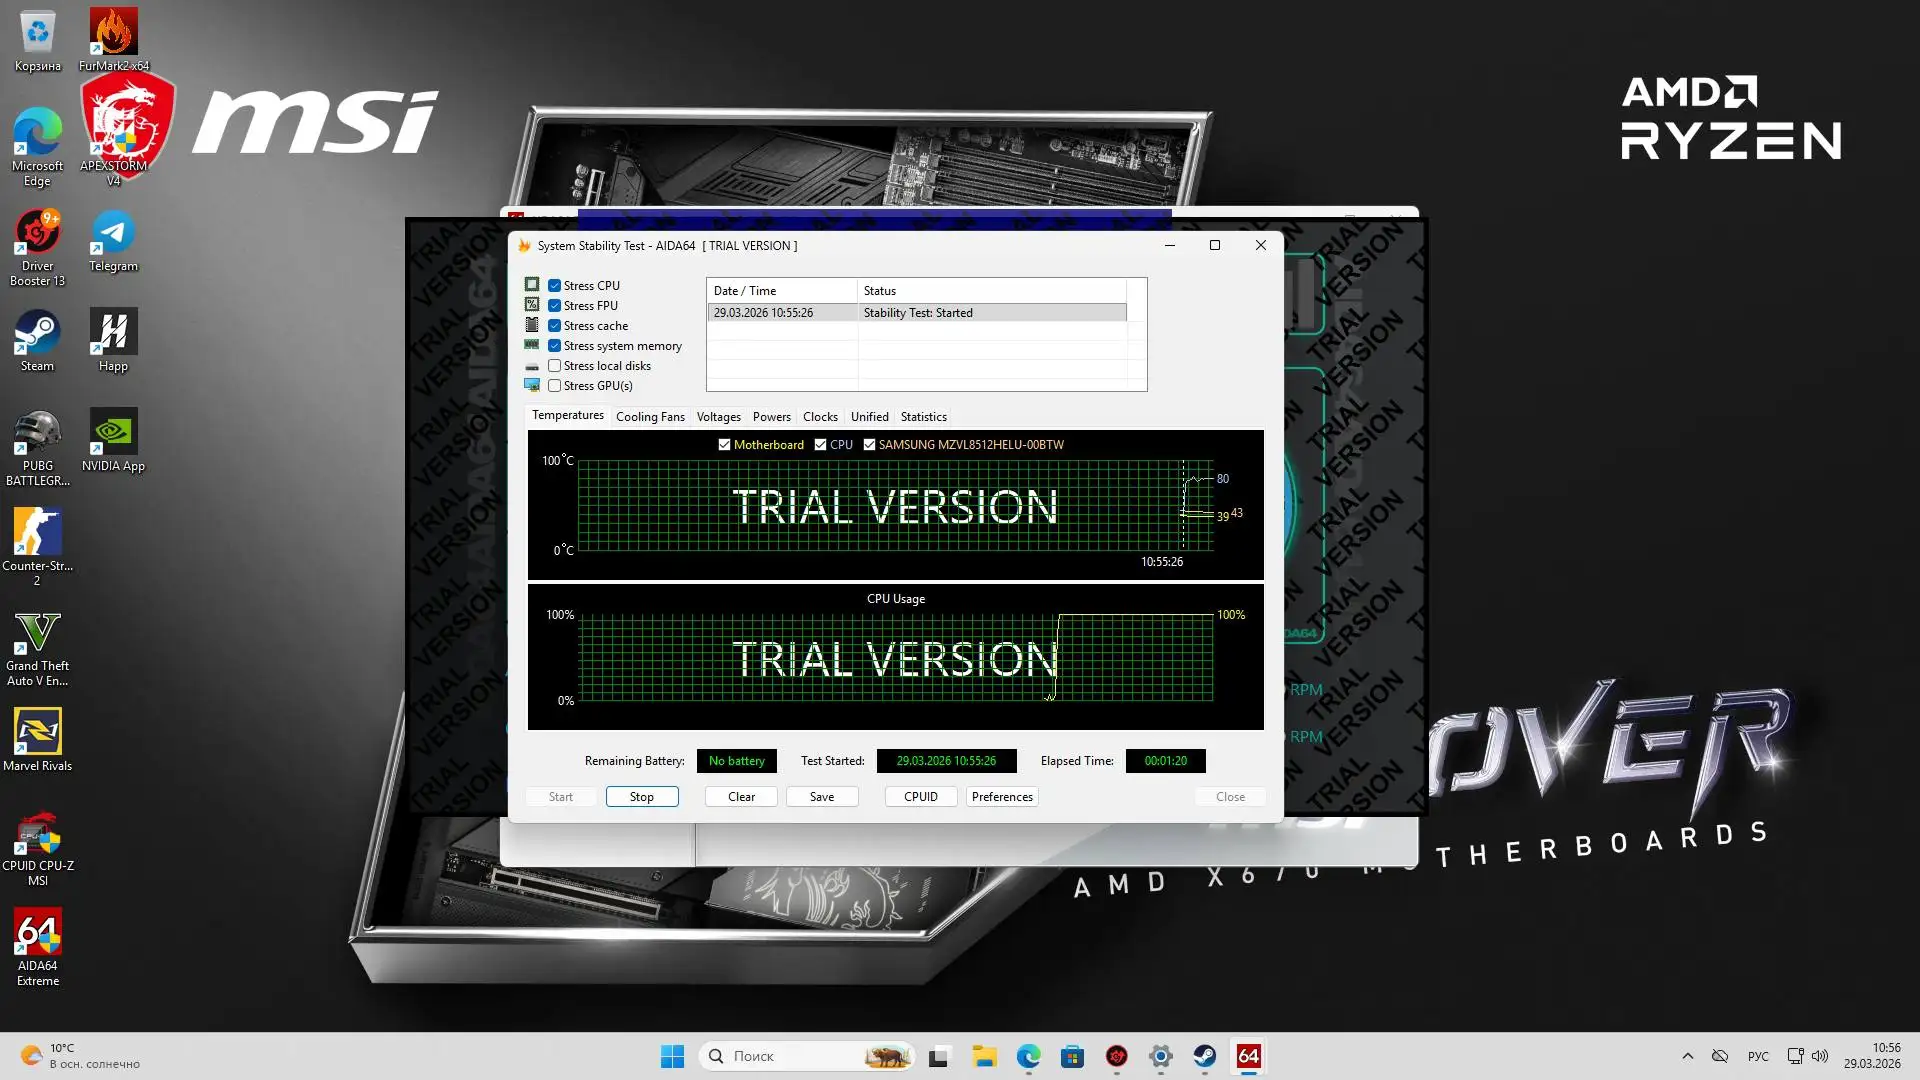Open CPUID CPU-Z MSI shortcut
1920x1080 pixels.
tap(38, 845)
